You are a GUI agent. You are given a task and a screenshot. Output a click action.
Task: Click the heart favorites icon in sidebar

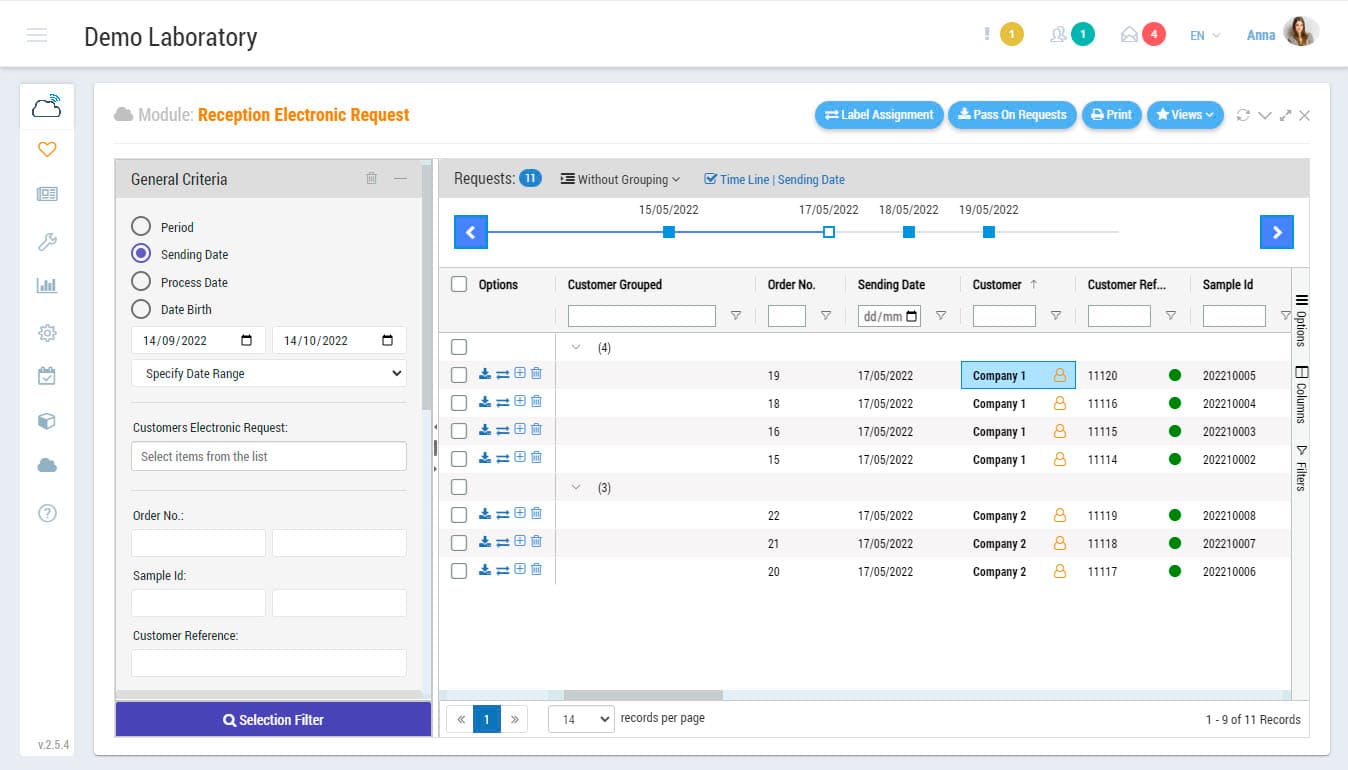pyautogui.click(x=46, y=149)
